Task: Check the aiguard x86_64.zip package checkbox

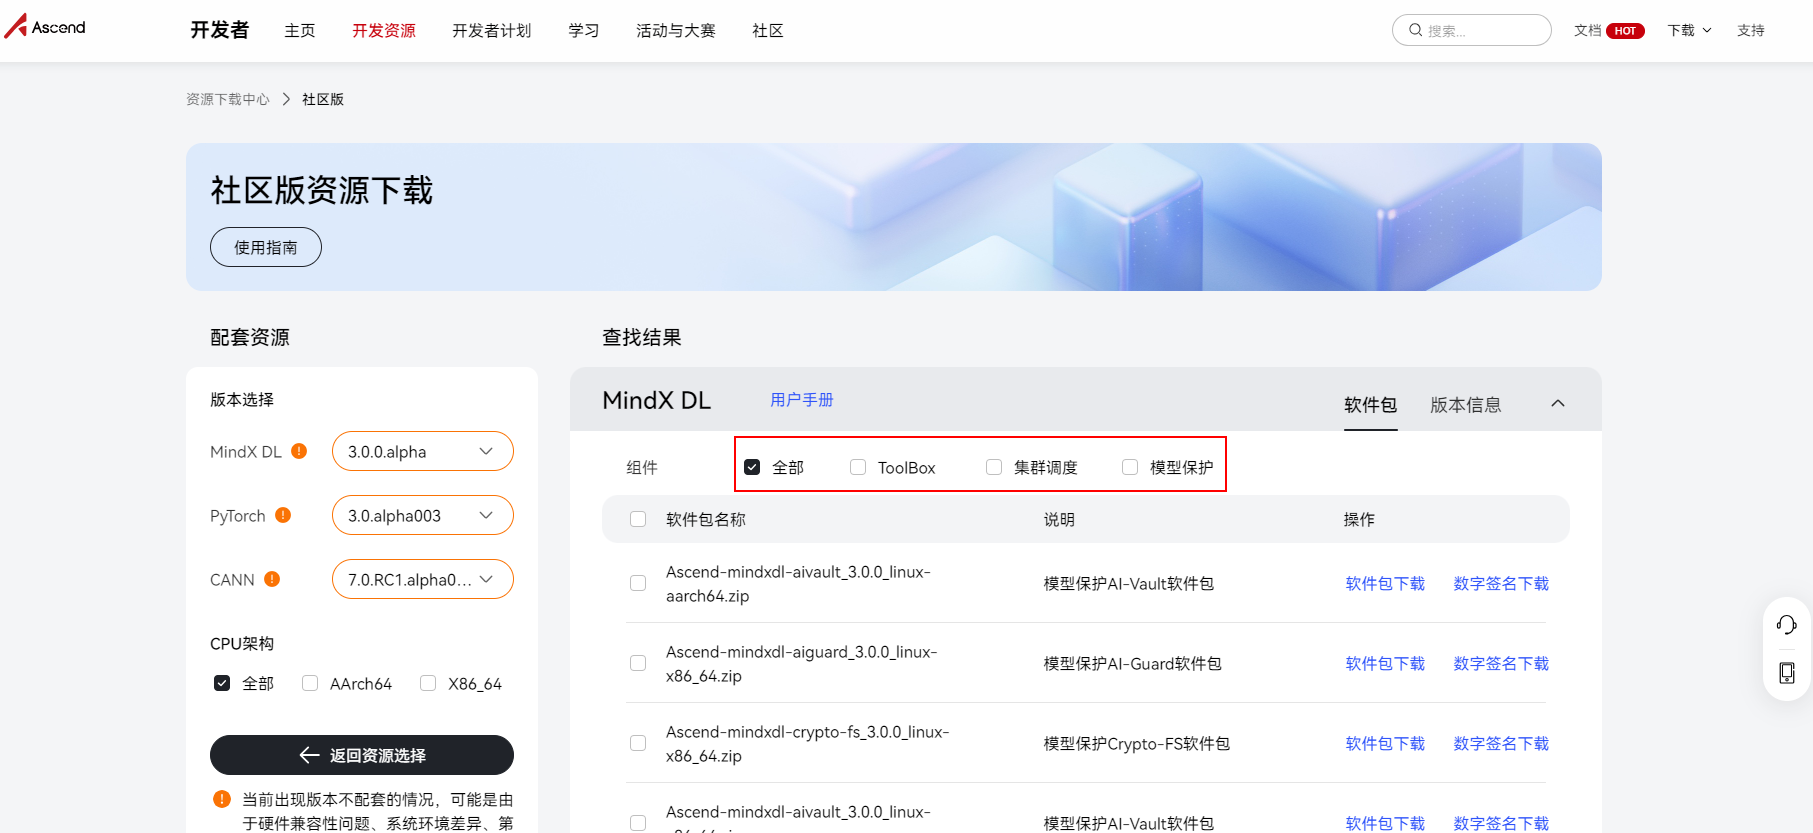Action: click(638, 663)
